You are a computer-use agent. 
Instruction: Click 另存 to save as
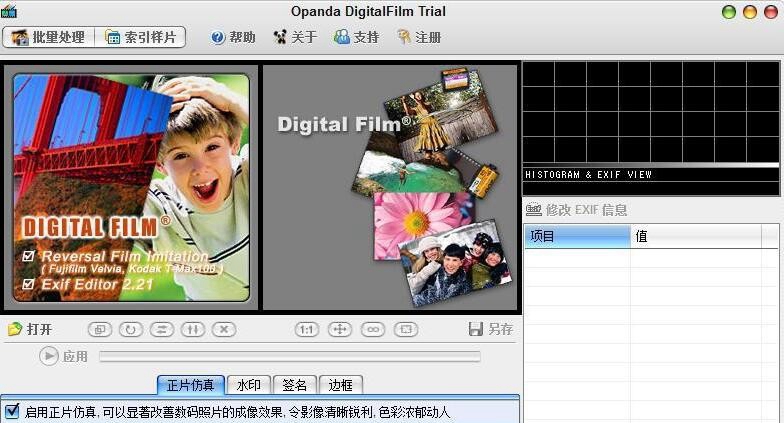(x=491, y=329)
